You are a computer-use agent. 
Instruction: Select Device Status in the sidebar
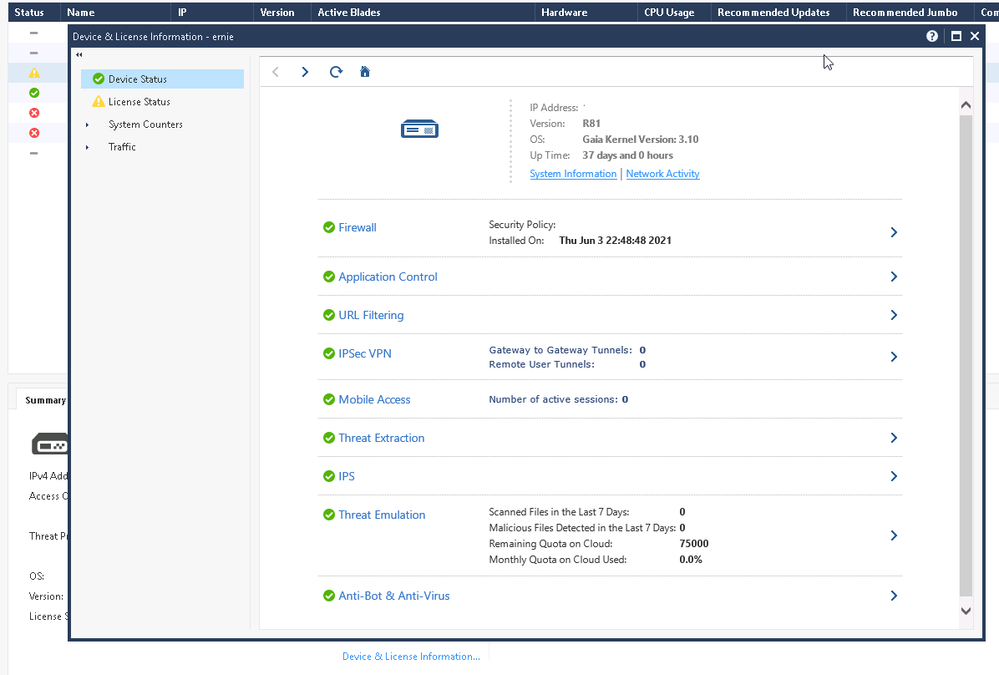162,79
